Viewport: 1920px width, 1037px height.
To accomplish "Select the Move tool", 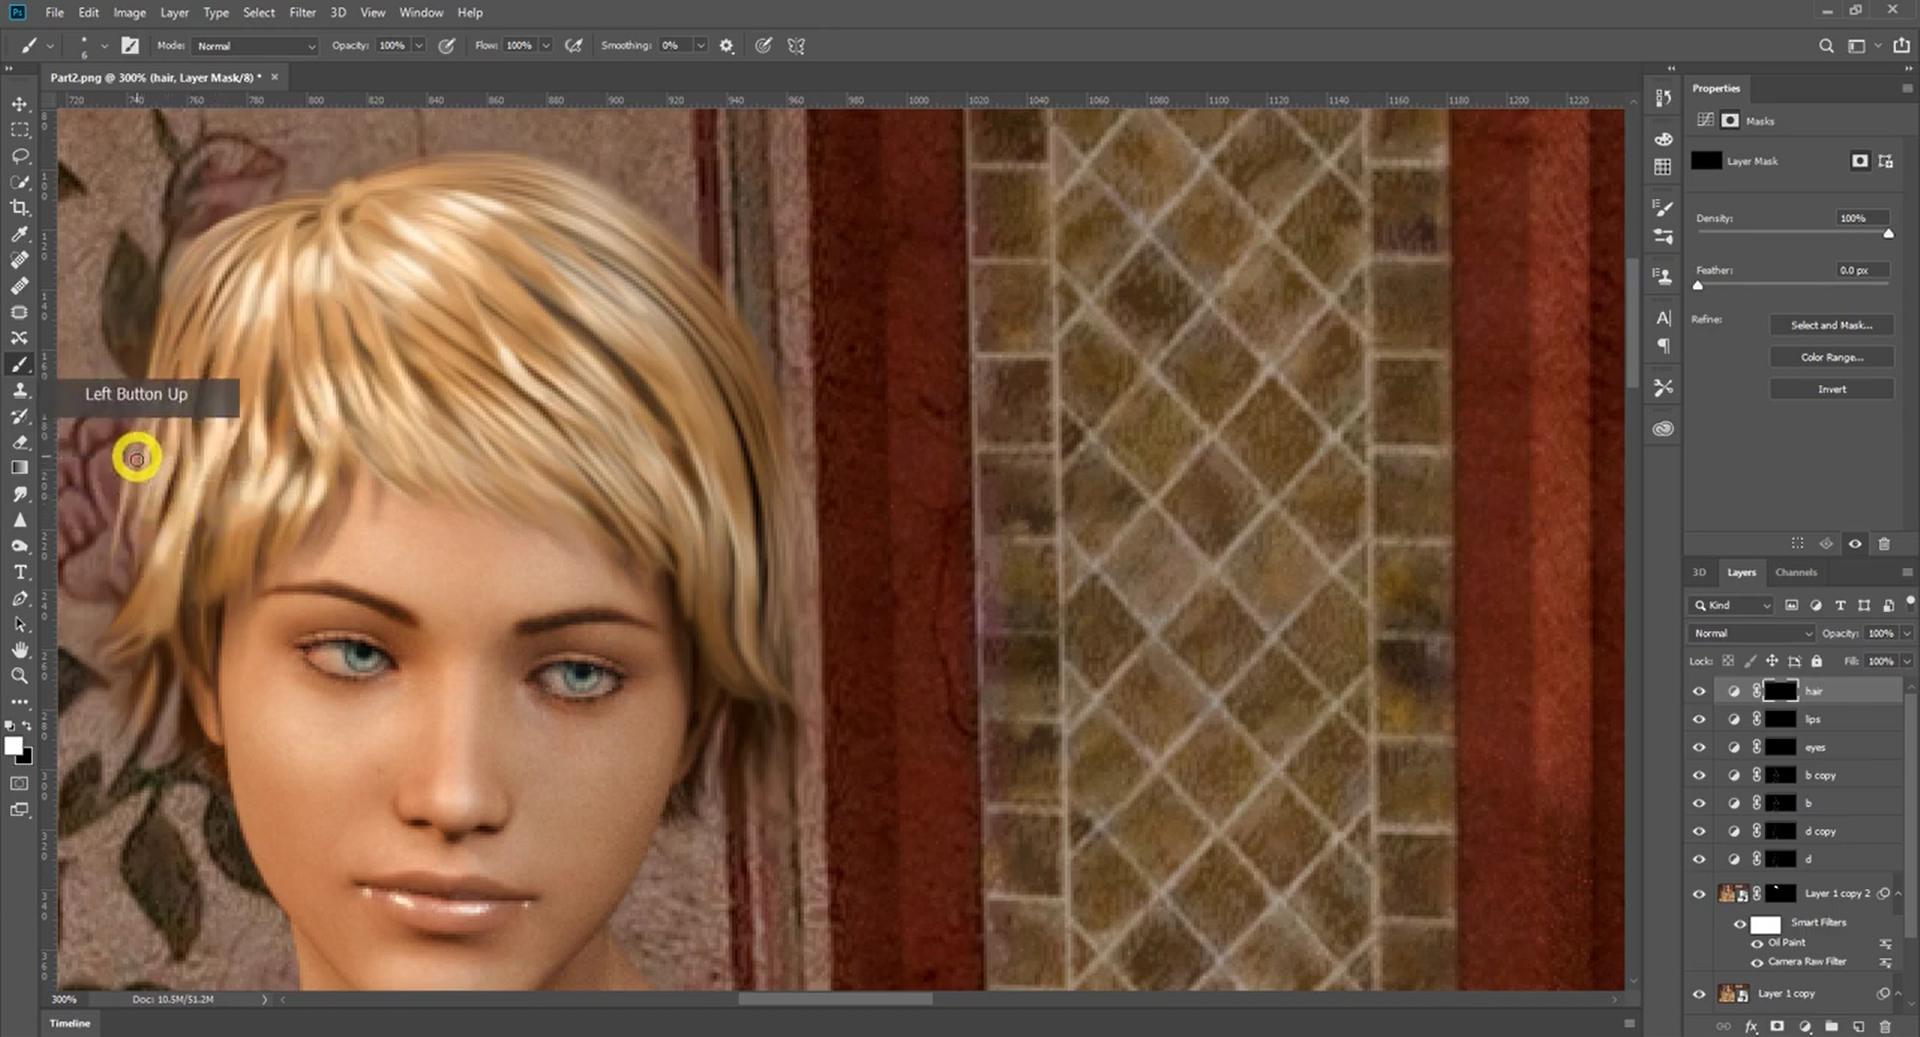I will click(19, 104).
